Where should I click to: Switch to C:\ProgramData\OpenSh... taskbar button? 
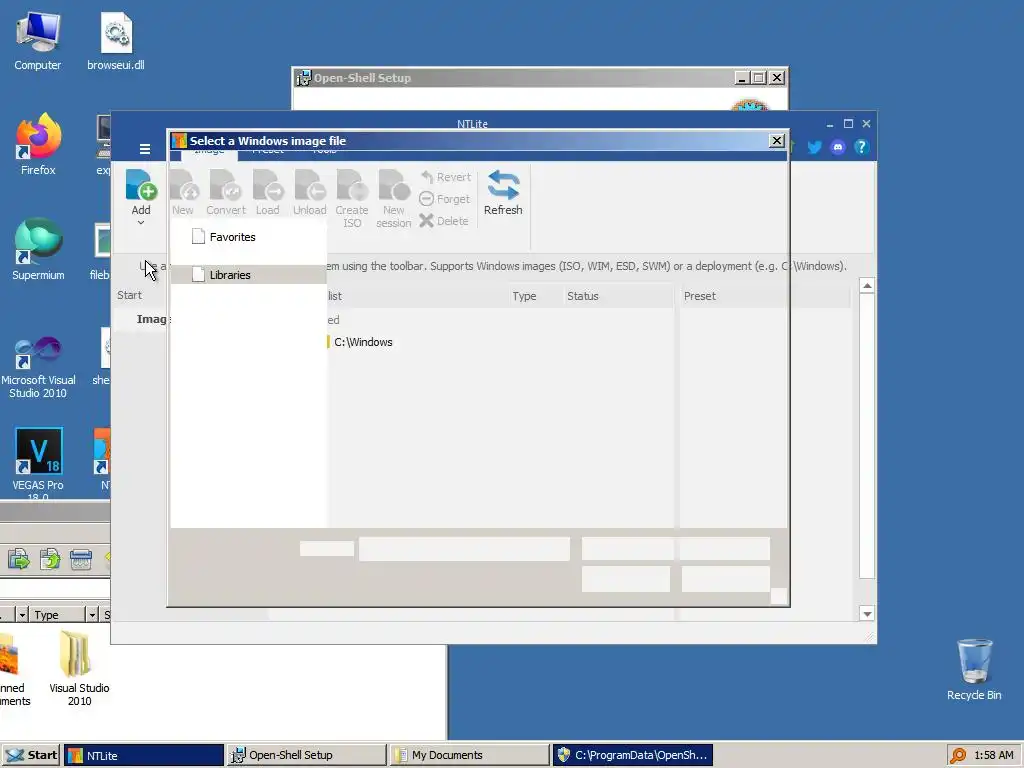coord(632,755)
